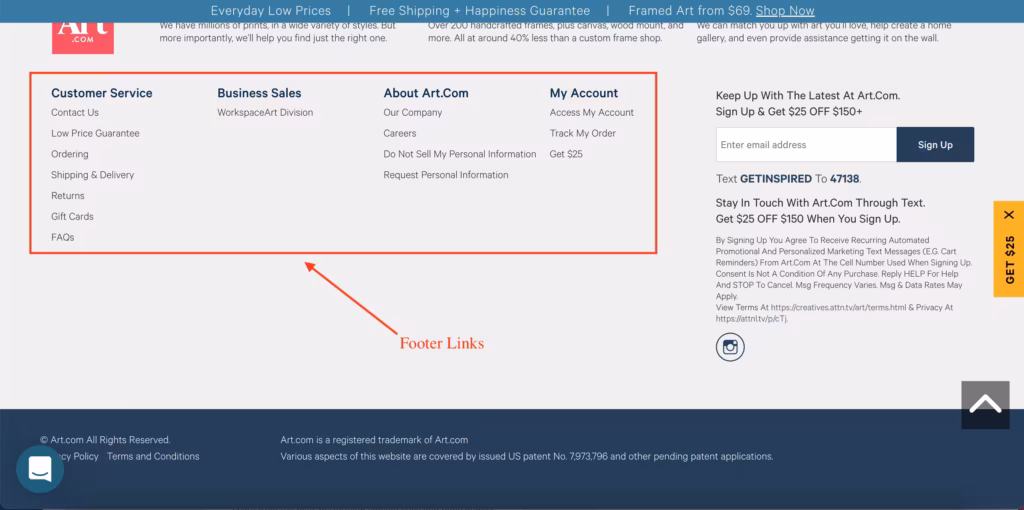1024x510 pixels.
Task: Open Track My Order link
Action: pos(583,133)
